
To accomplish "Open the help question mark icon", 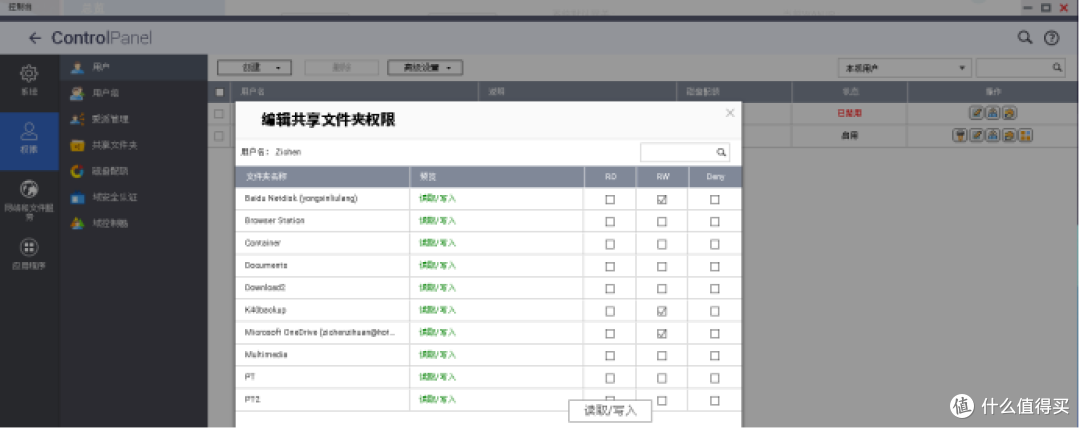I will coord(1051,38).
